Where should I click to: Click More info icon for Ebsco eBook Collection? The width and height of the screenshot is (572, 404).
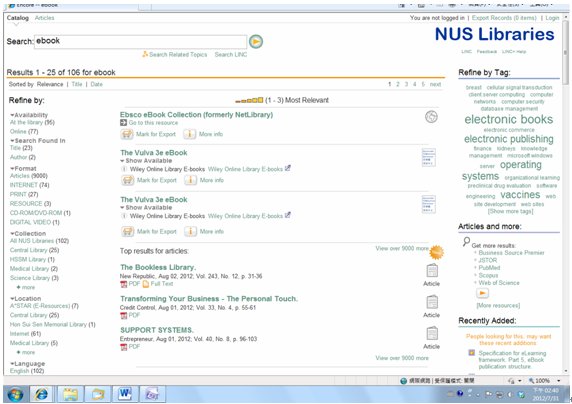[190, 134]
